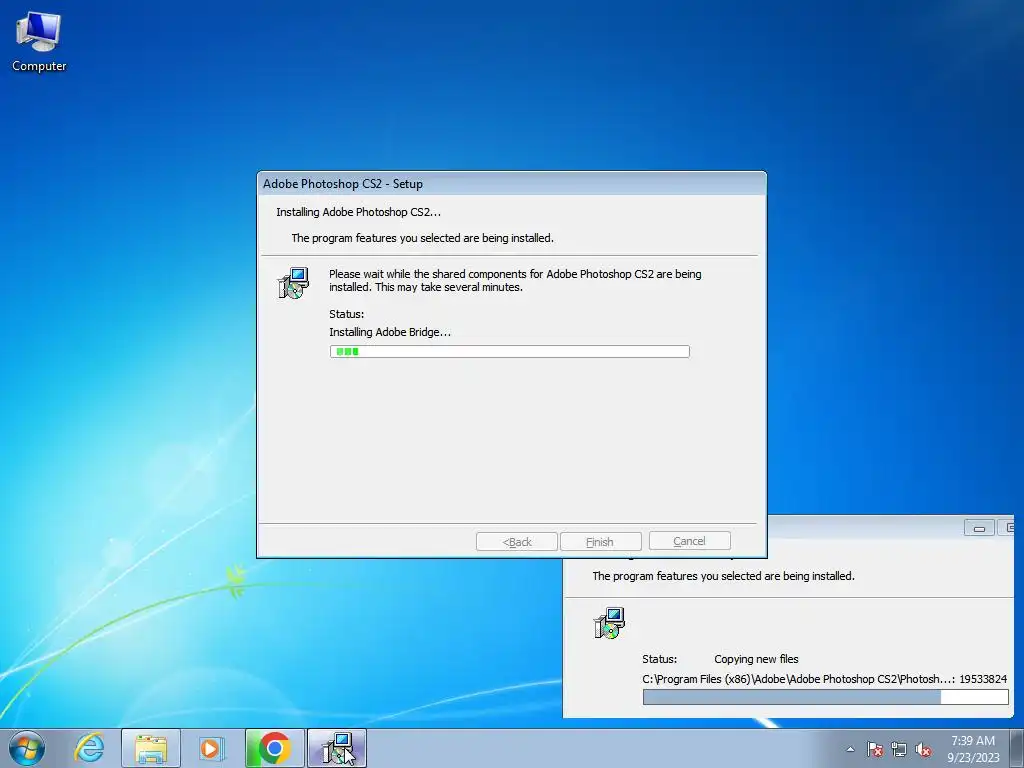The image size is (1024, 768).
Task: Launch Internet Explorer from the taskbar
Action: click(89, 748)
